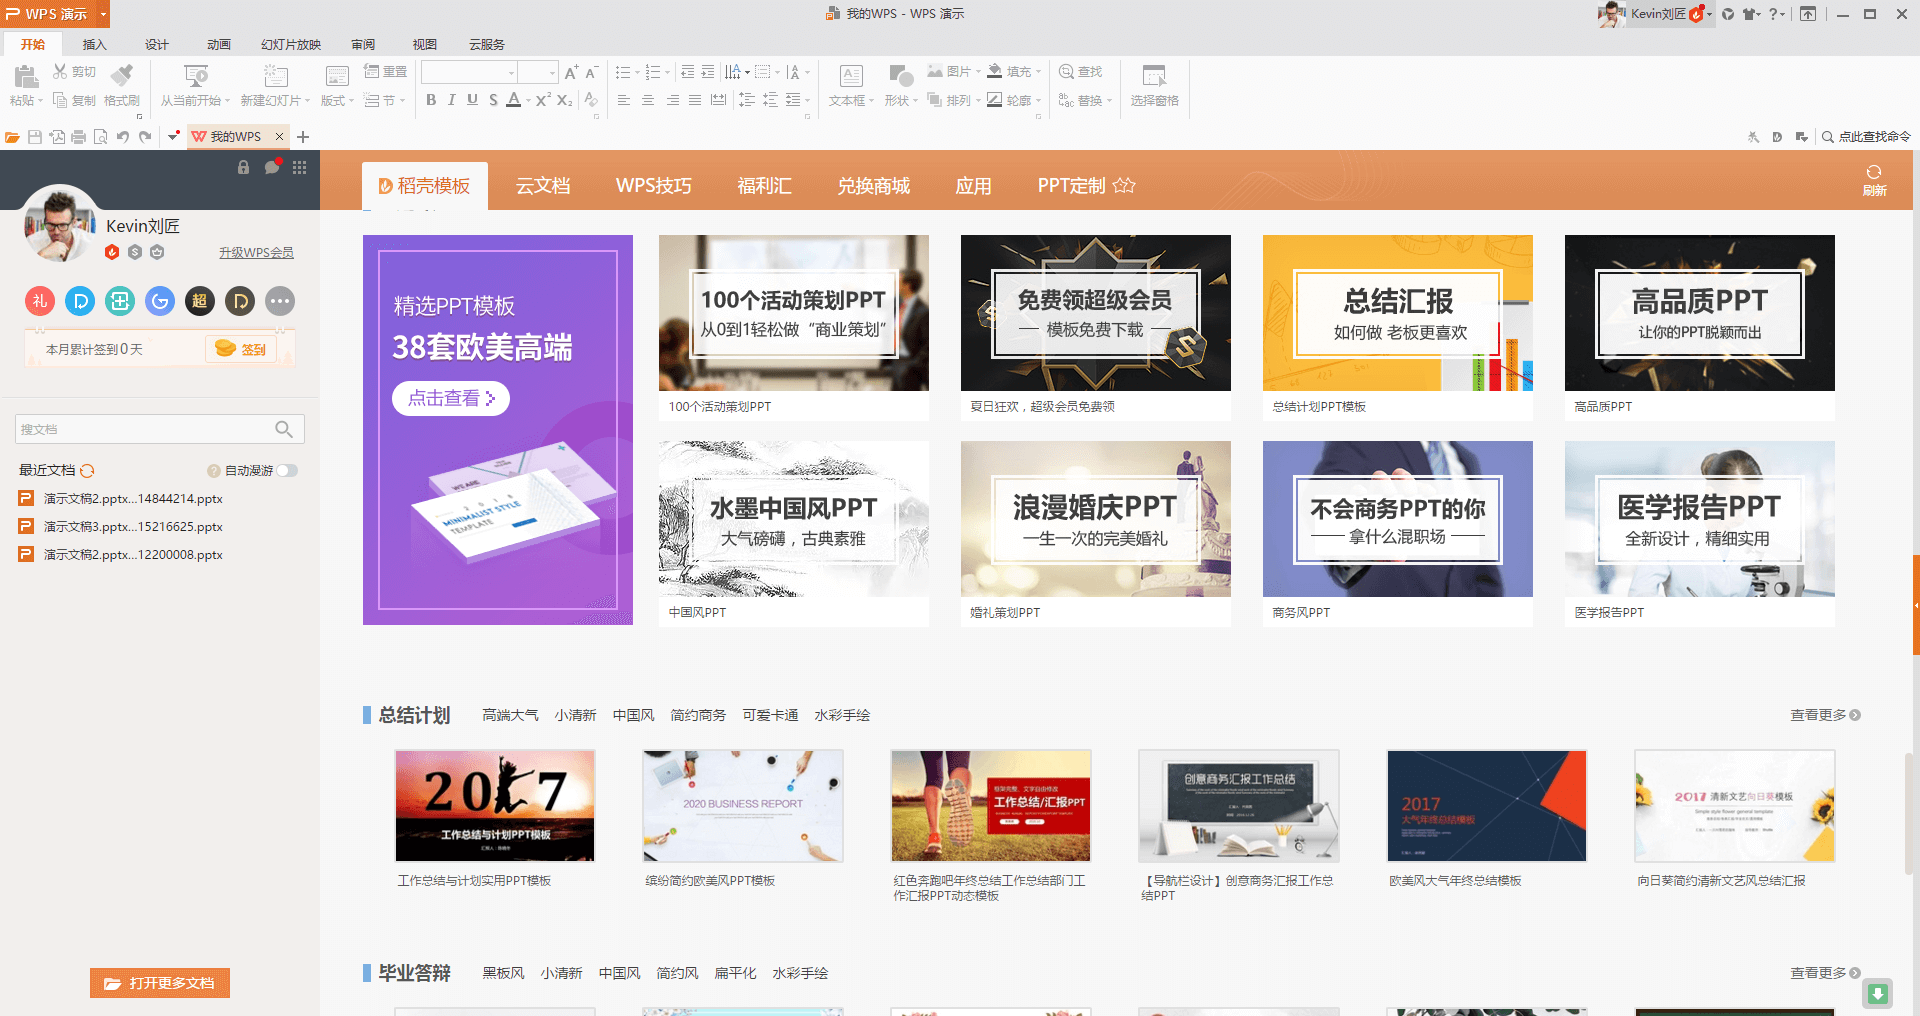Switch to the 插入 ribbon tab
This screenshot has height=1016, width=1920.
click(x=95, y=44)
